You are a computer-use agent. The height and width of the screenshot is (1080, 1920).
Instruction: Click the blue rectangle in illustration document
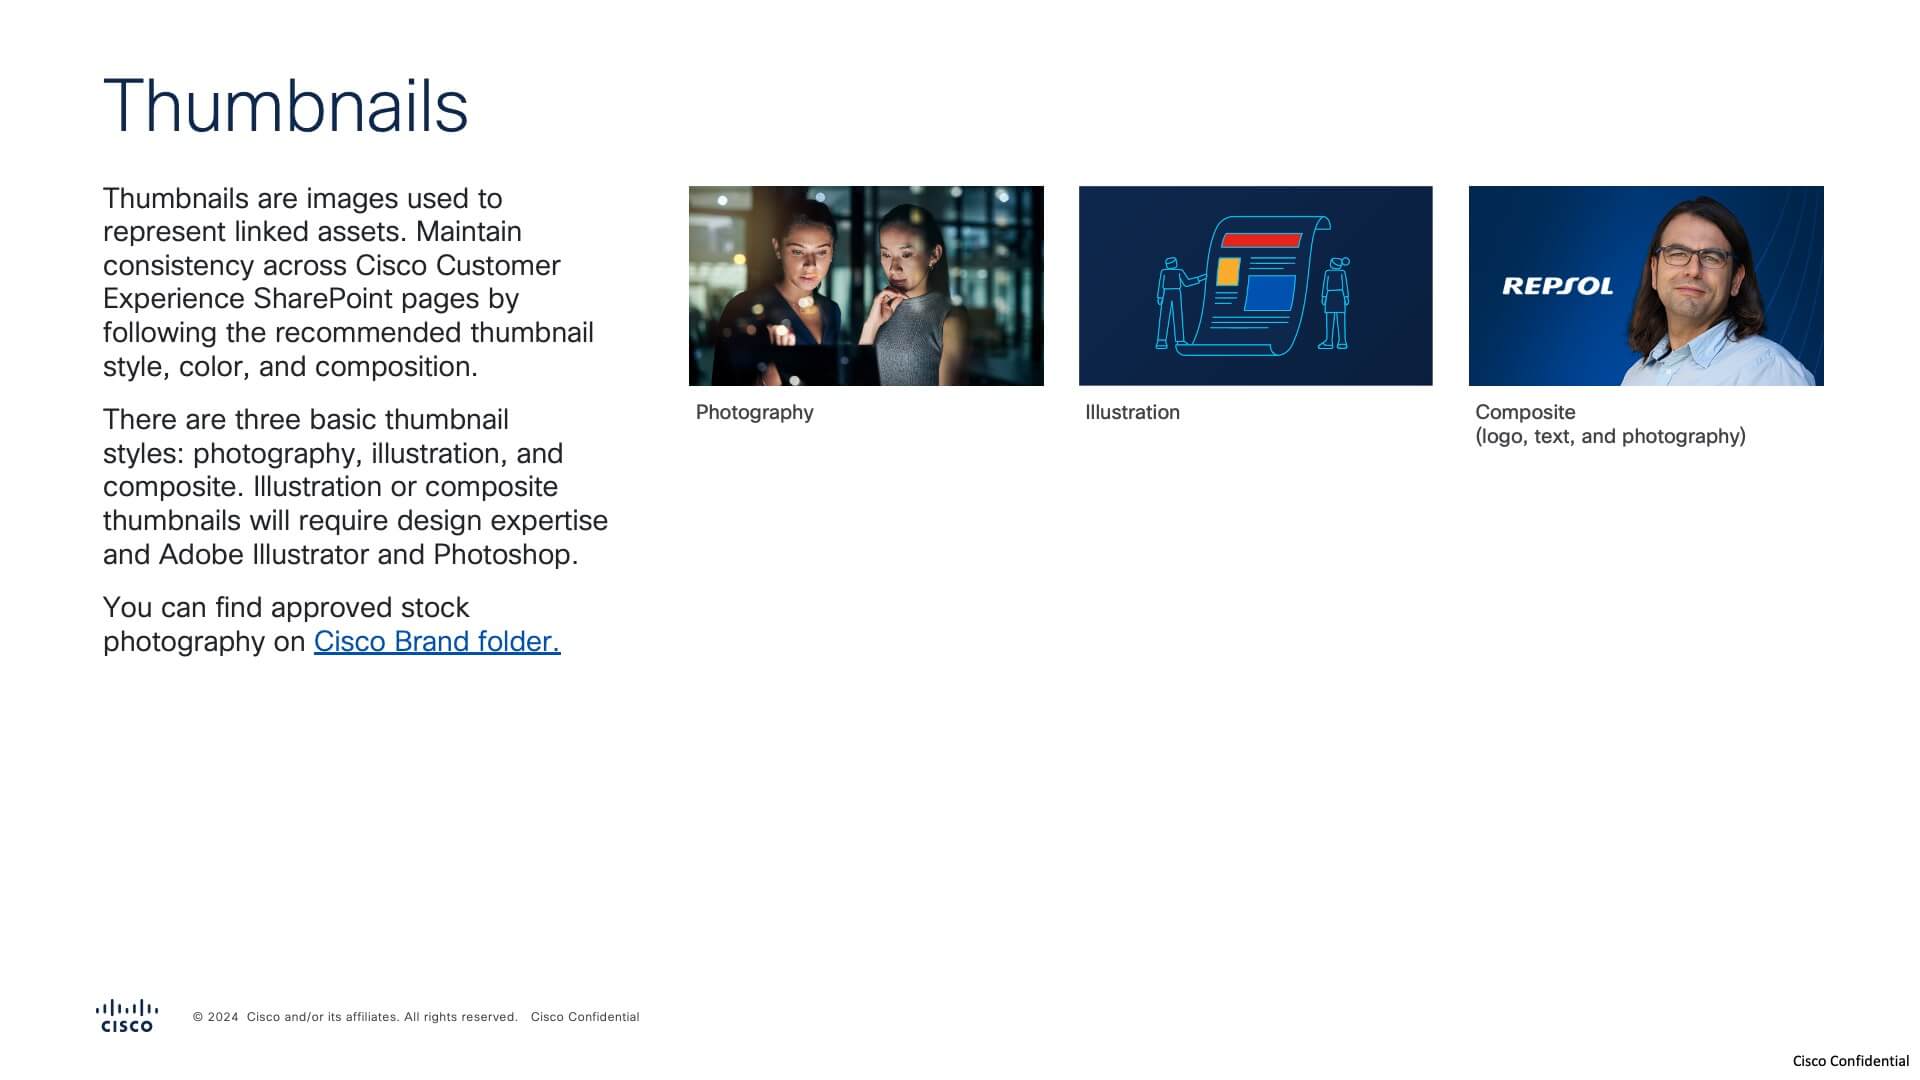pyautogui.click(x=1270, y=293)
